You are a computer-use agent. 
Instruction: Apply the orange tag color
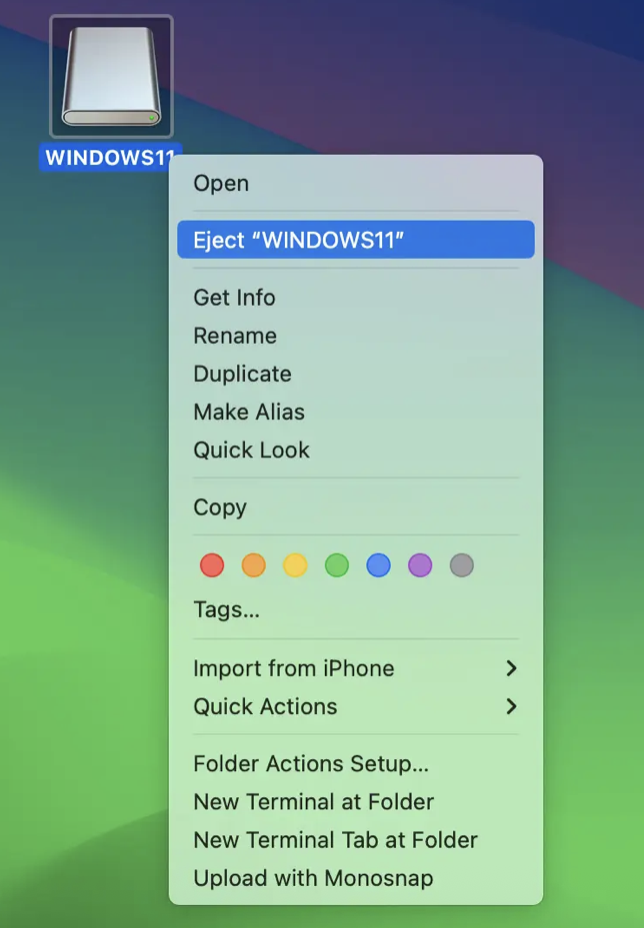point(253,565)
